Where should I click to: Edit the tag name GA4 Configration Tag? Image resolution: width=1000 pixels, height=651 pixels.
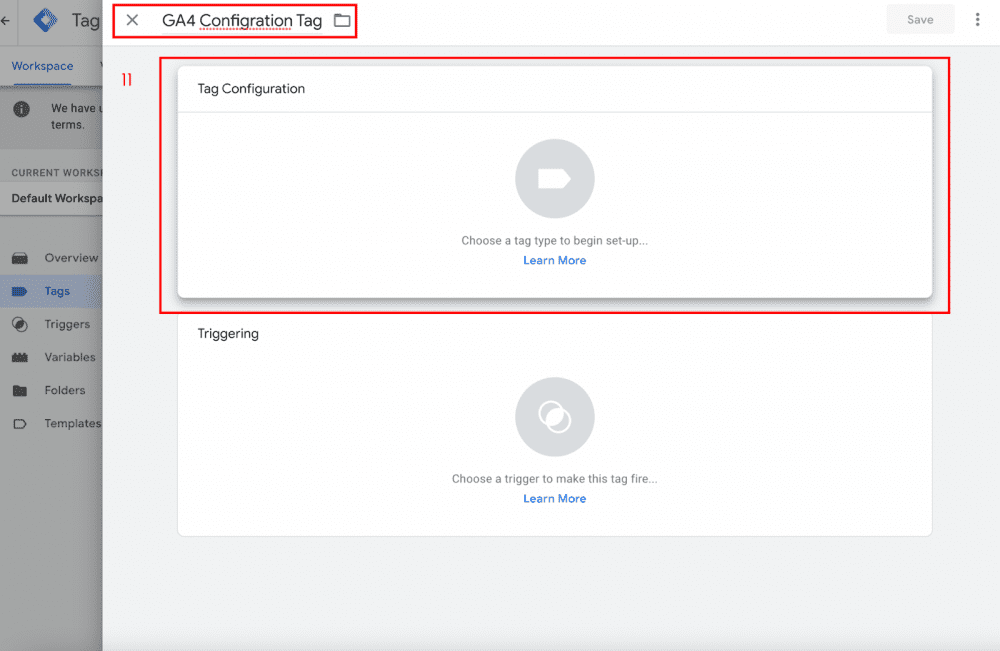pyautogui.click(x=242, y=20)
